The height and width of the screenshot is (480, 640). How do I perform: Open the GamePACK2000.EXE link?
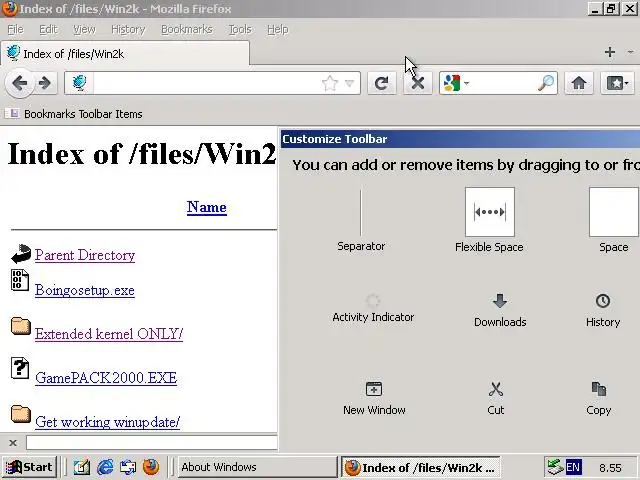[x=106, y=378]
